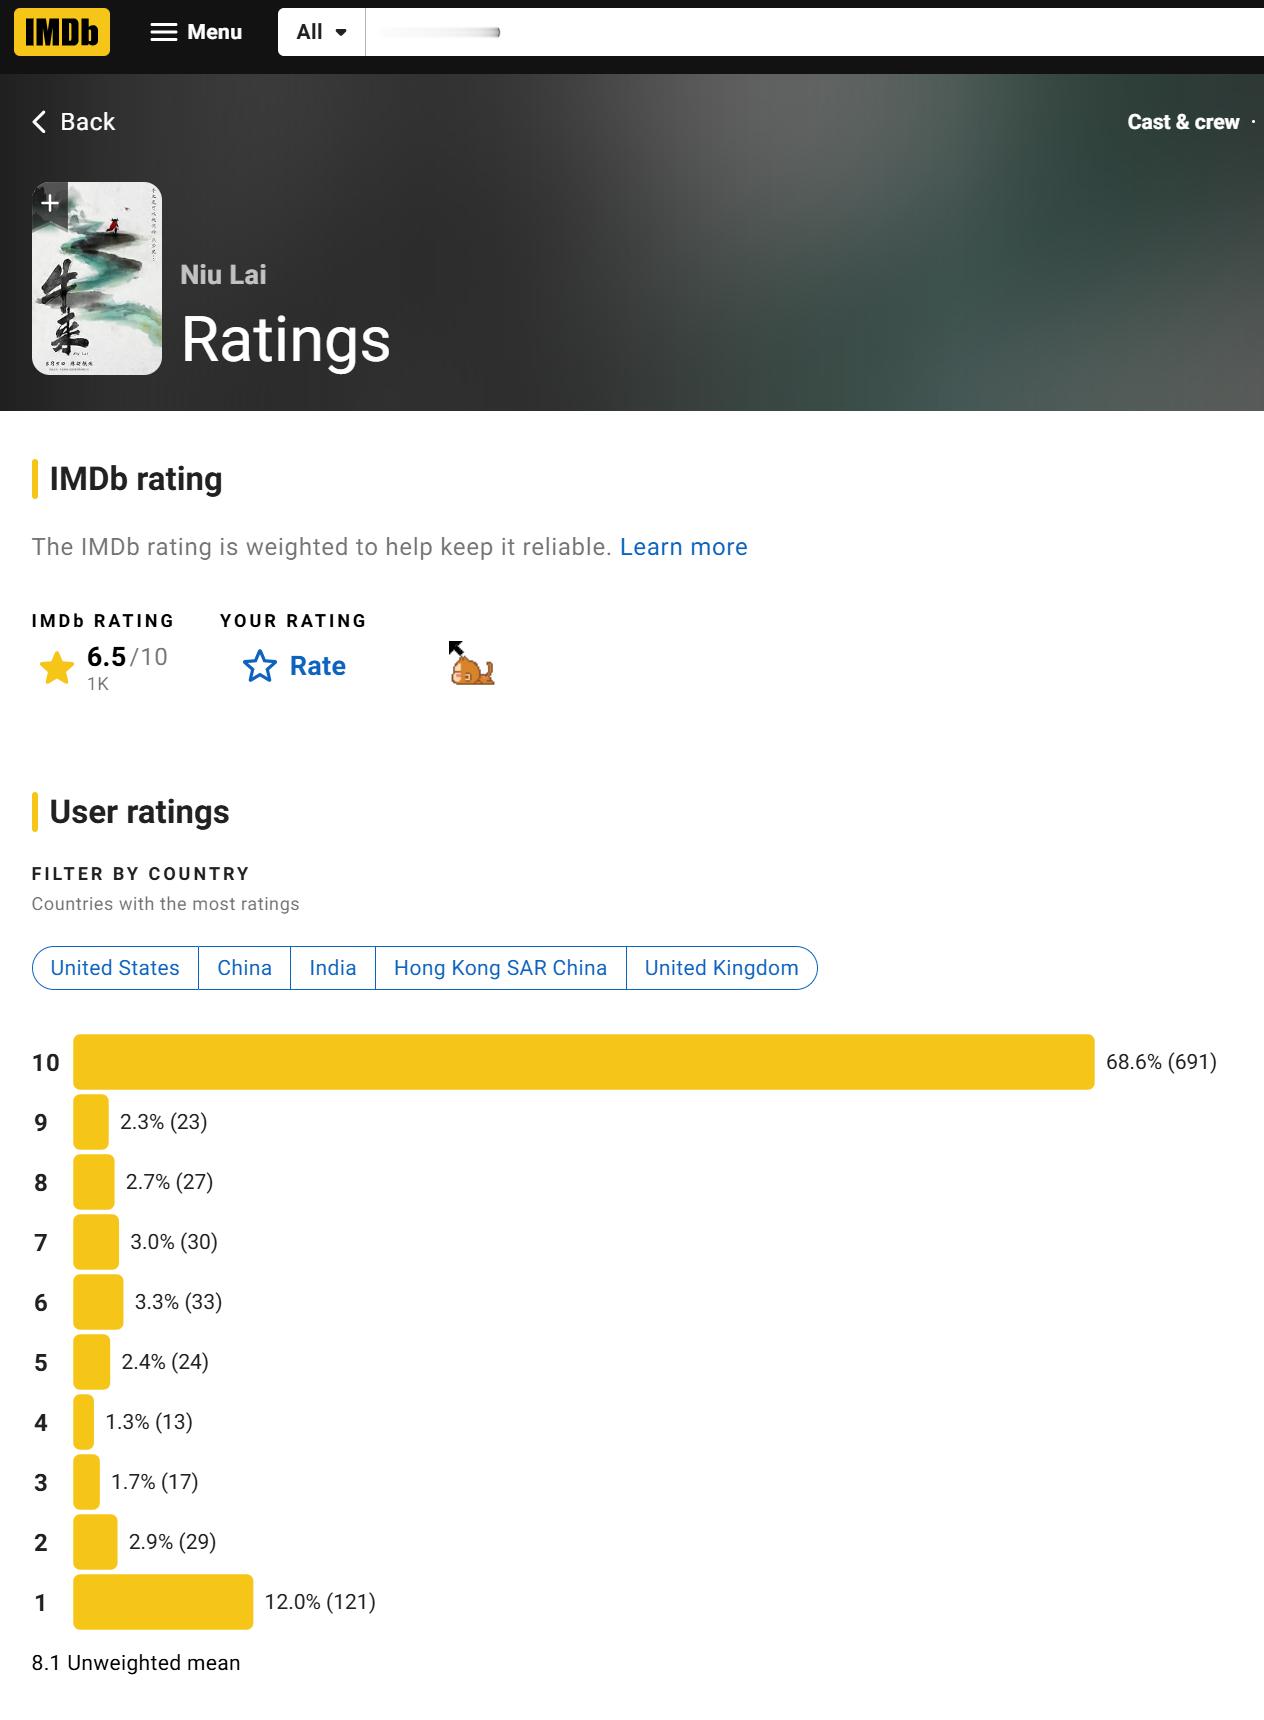Click the Rate button text
This screenshot has height=1720, width=1264.
[318, 666]
